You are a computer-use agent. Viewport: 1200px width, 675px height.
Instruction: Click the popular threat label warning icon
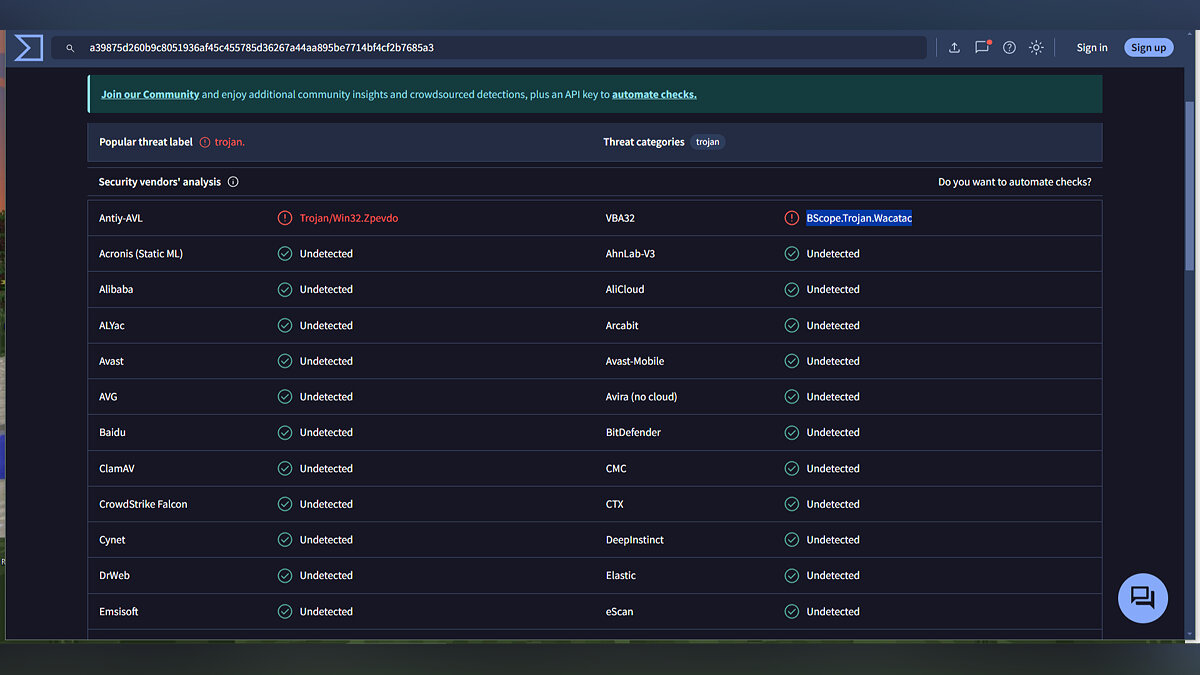pyautogui.click(x=205, y=142)
